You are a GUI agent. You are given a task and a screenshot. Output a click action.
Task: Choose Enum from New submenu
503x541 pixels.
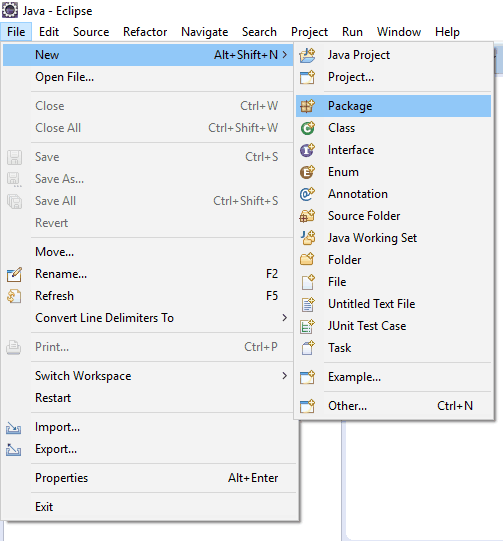point(393,172)
